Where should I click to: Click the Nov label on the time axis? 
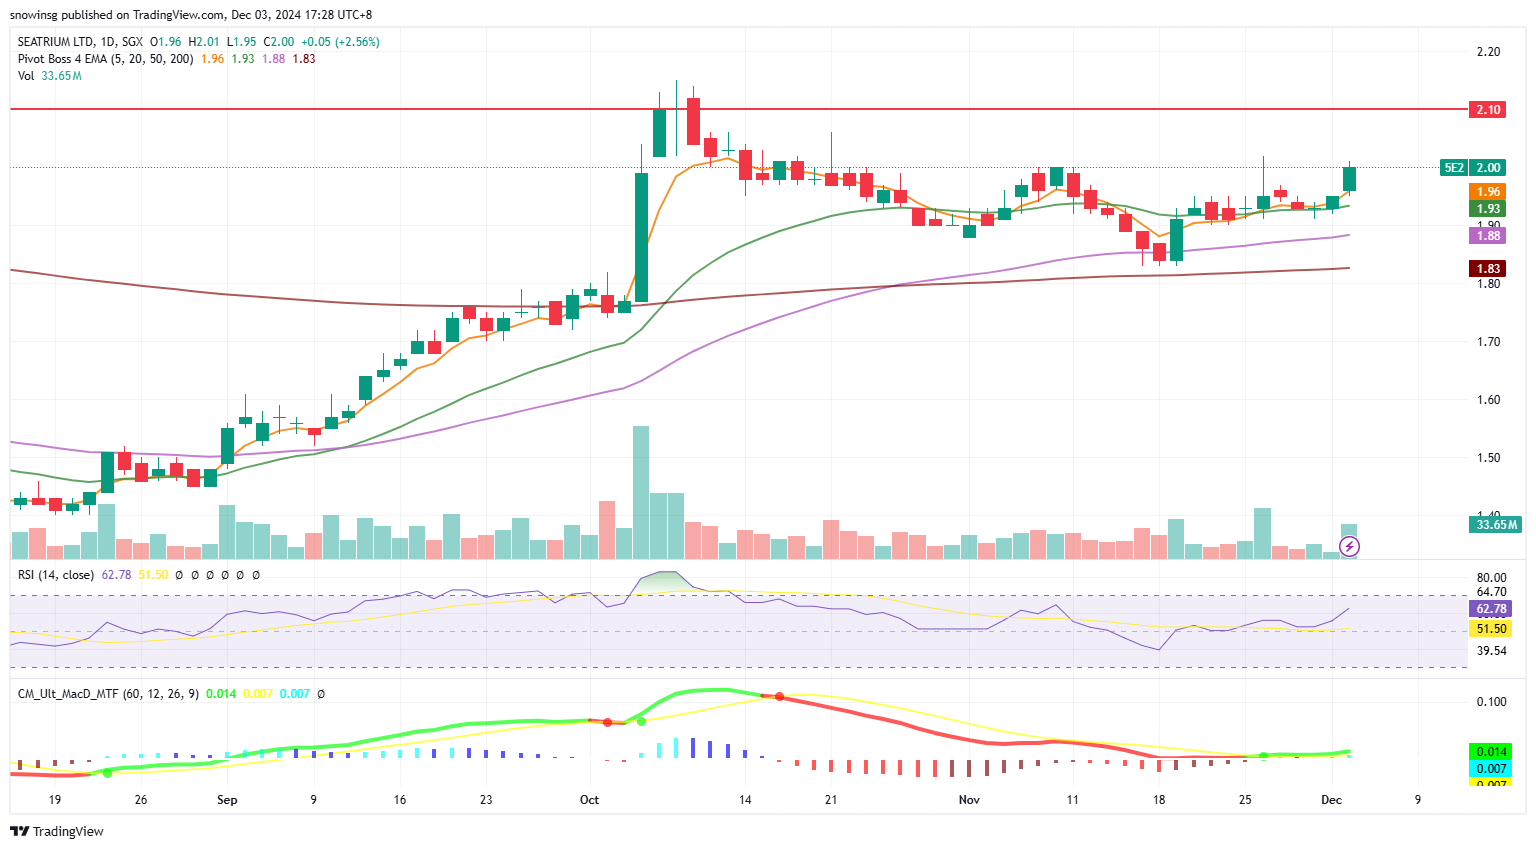[x=969, y=799]
